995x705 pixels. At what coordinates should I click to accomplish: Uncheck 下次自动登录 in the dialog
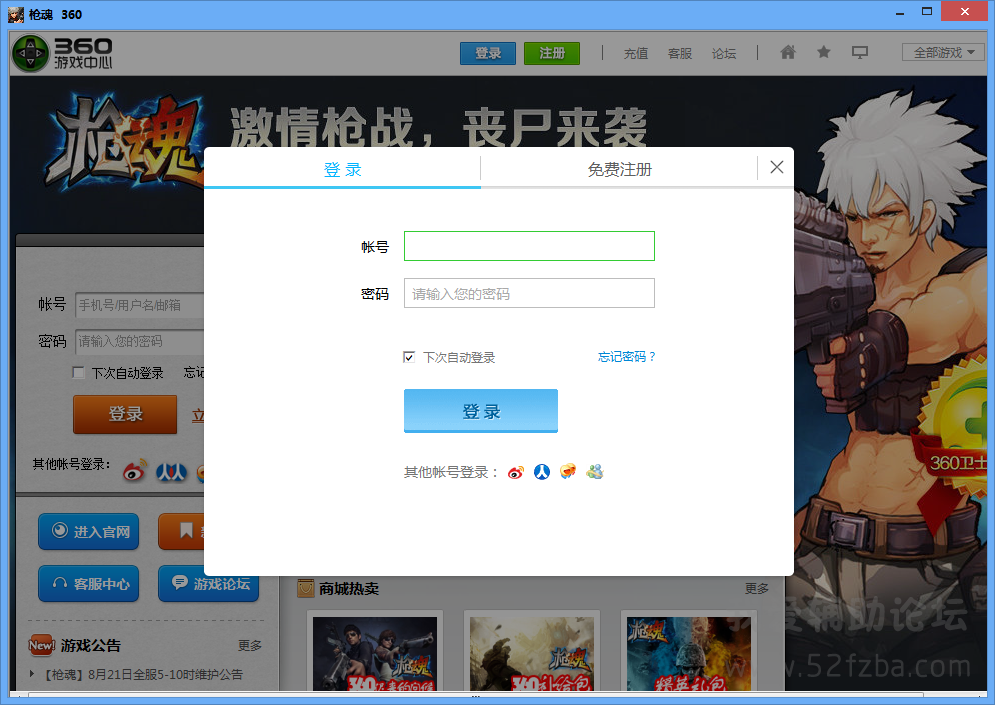click(x=409, y=357)
